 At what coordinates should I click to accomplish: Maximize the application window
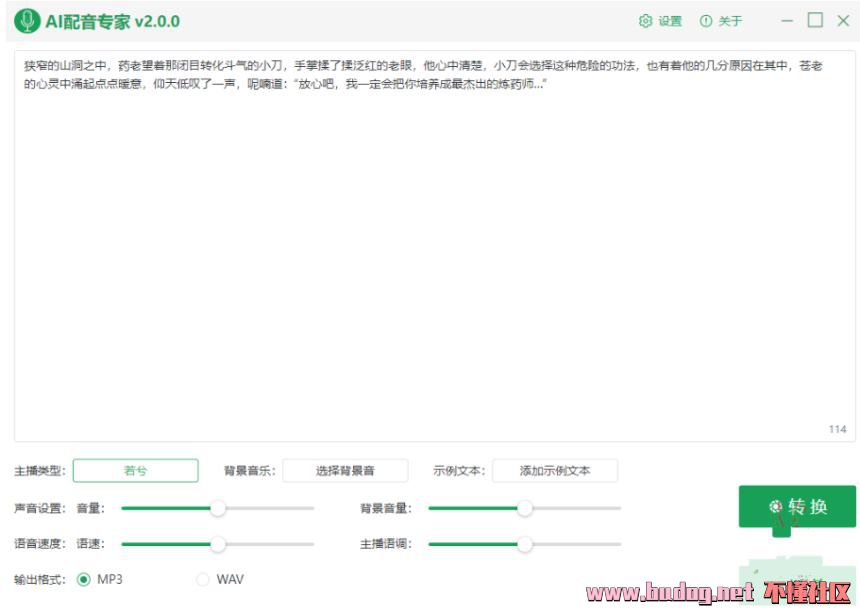[815, 20]
